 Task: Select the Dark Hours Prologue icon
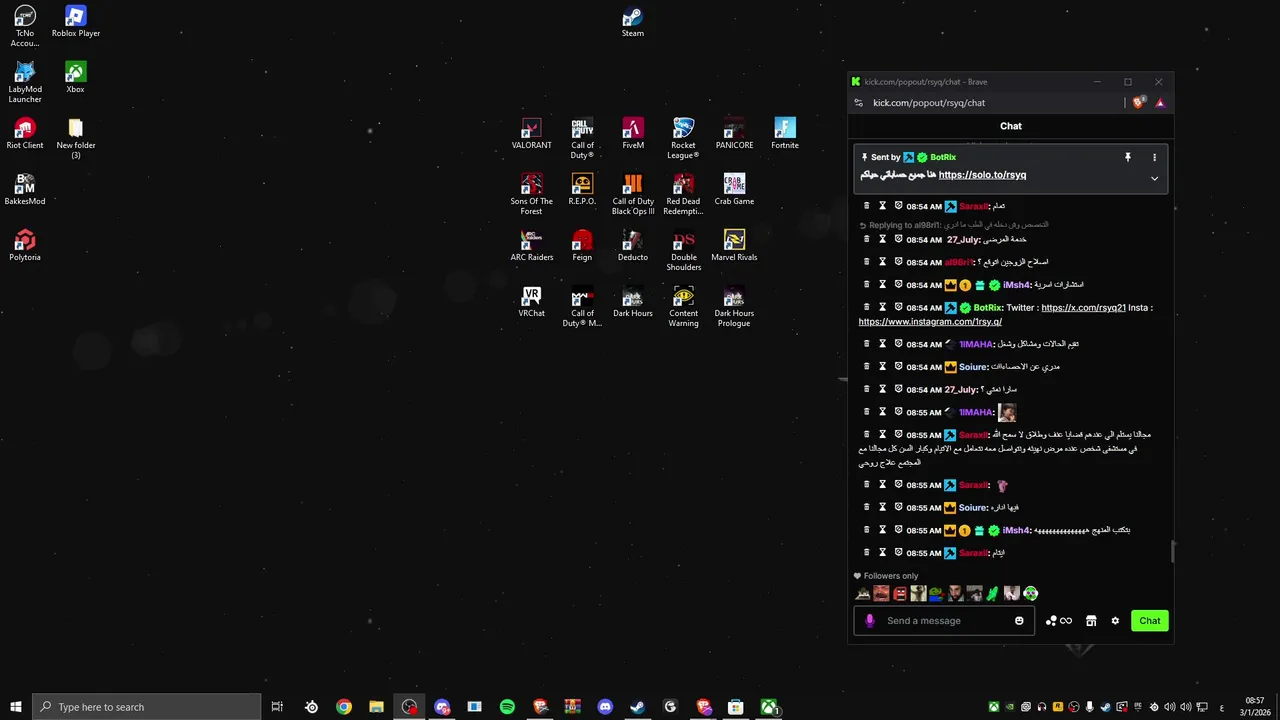[x=734, y=307]
